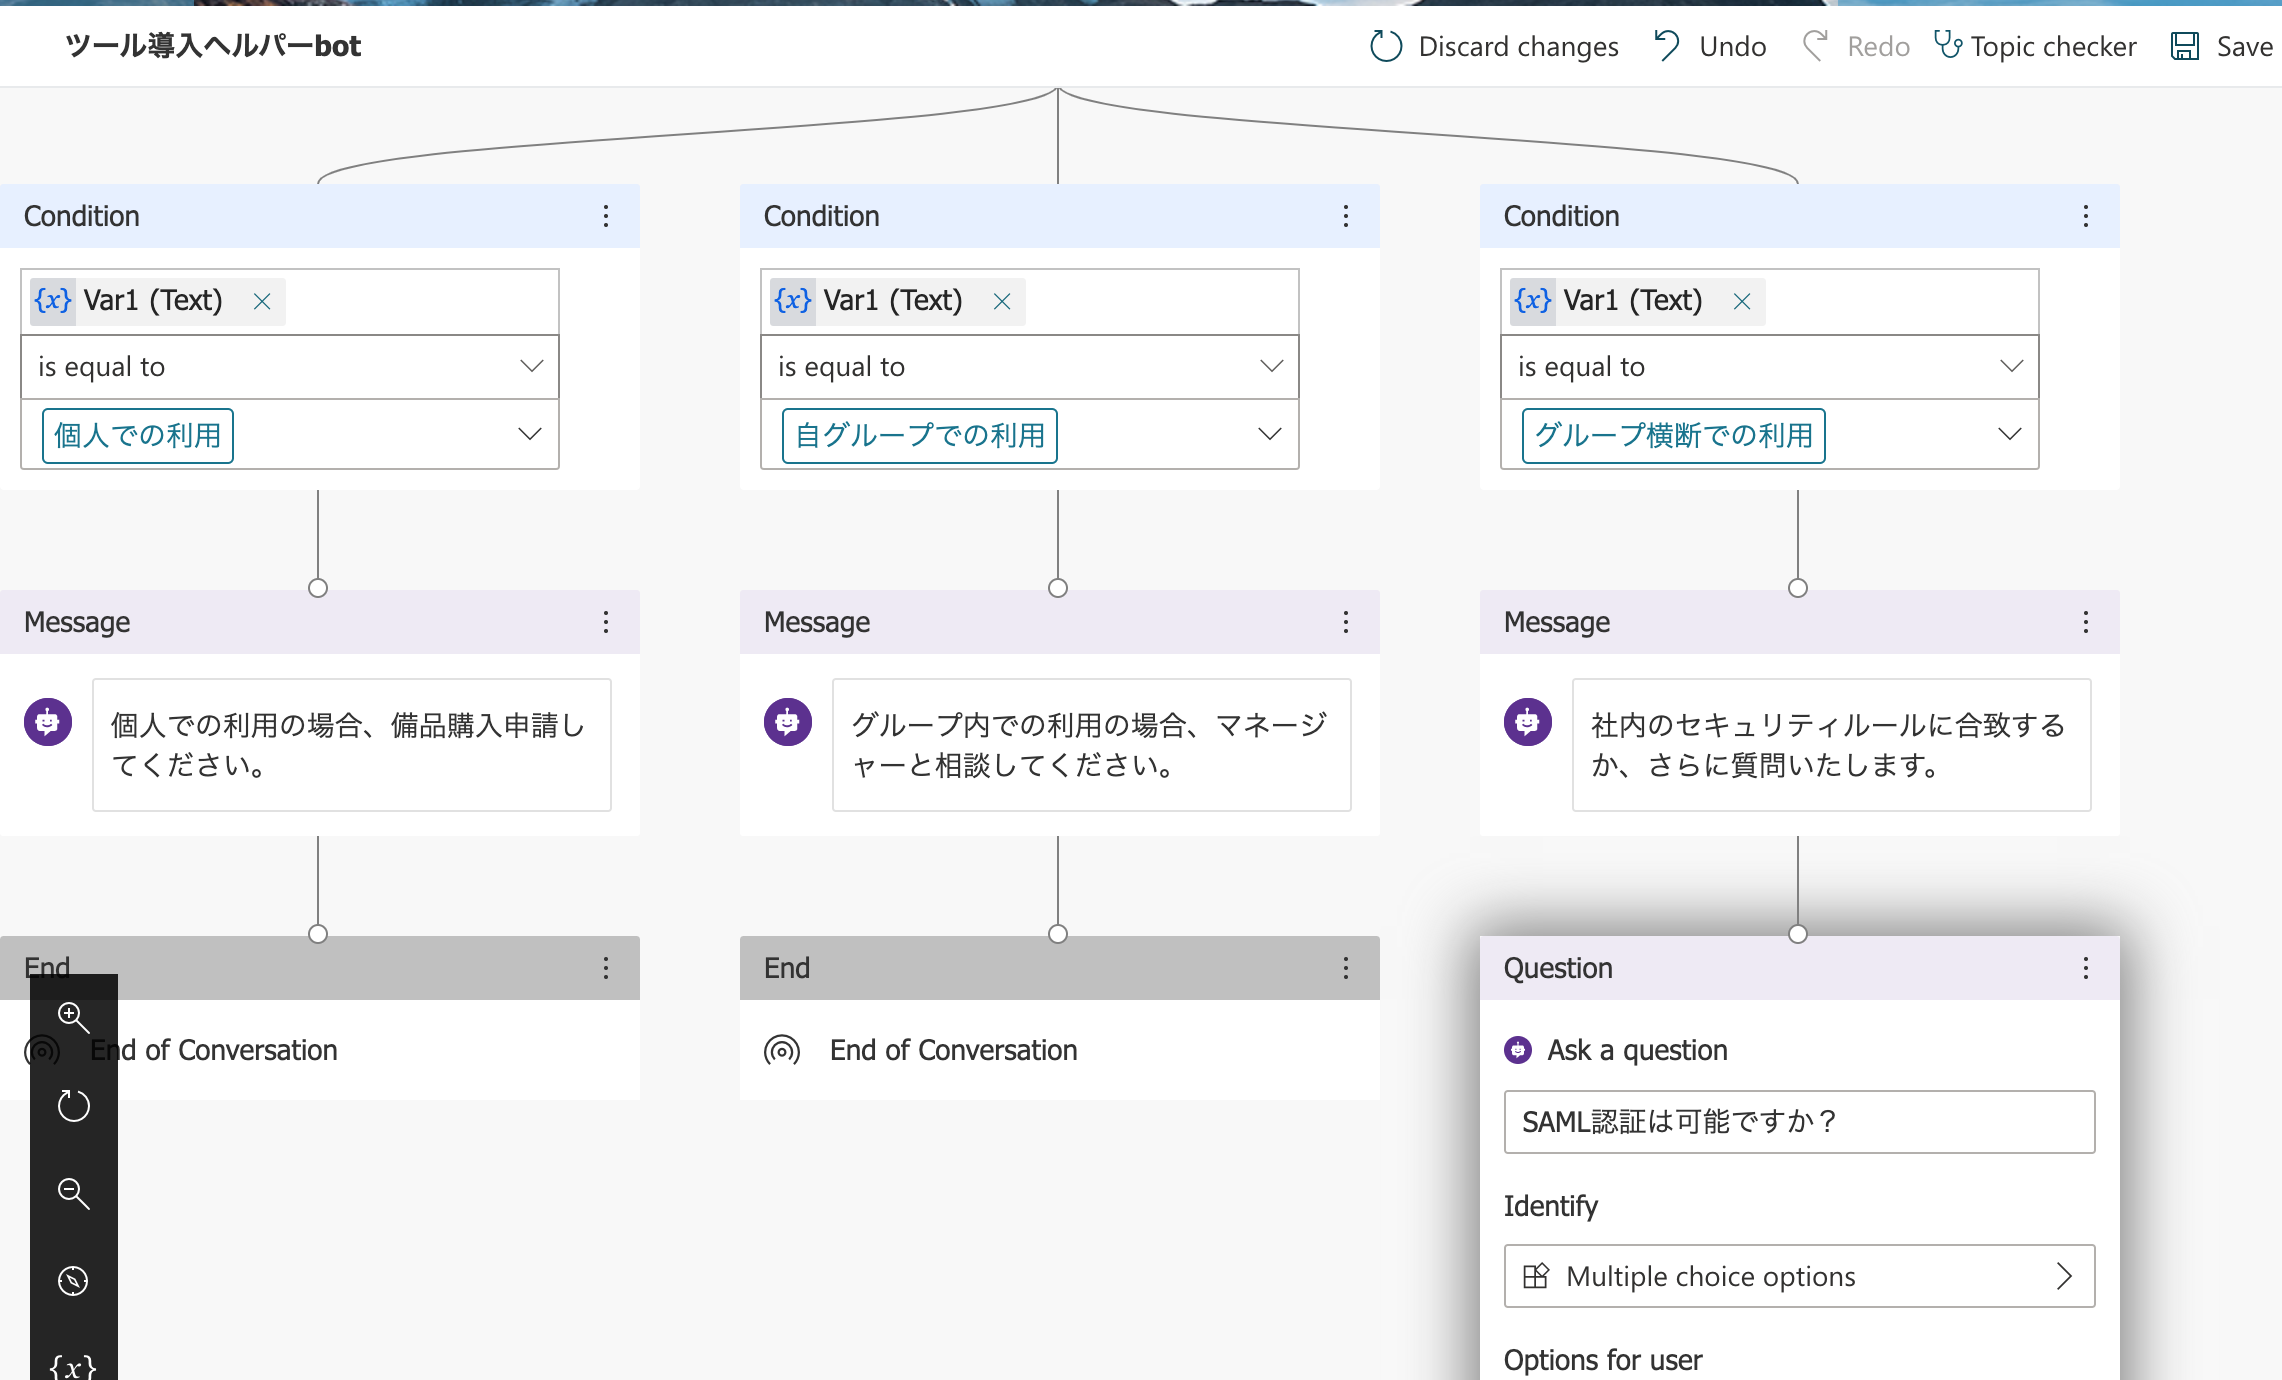Screen dimensions: 2282x1380
Task: Click the zoom in magnifier icon
Action: click(73, 1015)
